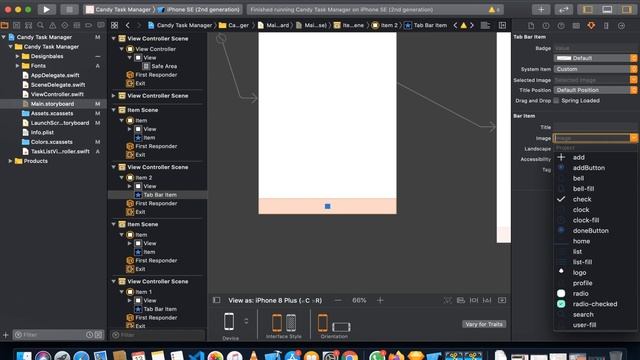Collapse the Candy Task Manager project root

click(4, 37)
